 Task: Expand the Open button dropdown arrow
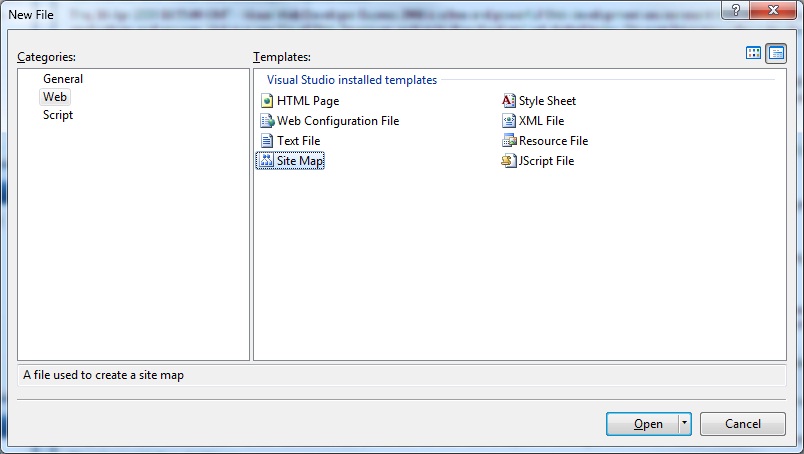(x=685, y=424)
